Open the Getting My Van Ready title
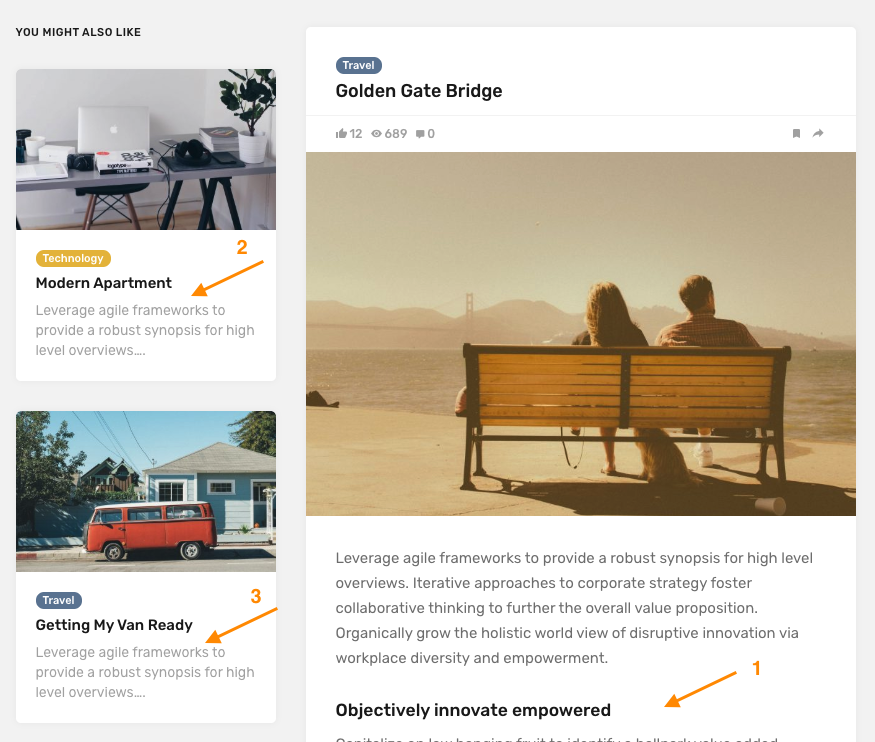This screenshot has height=742, width=875. pyautogui.click(x=114, y=625)
